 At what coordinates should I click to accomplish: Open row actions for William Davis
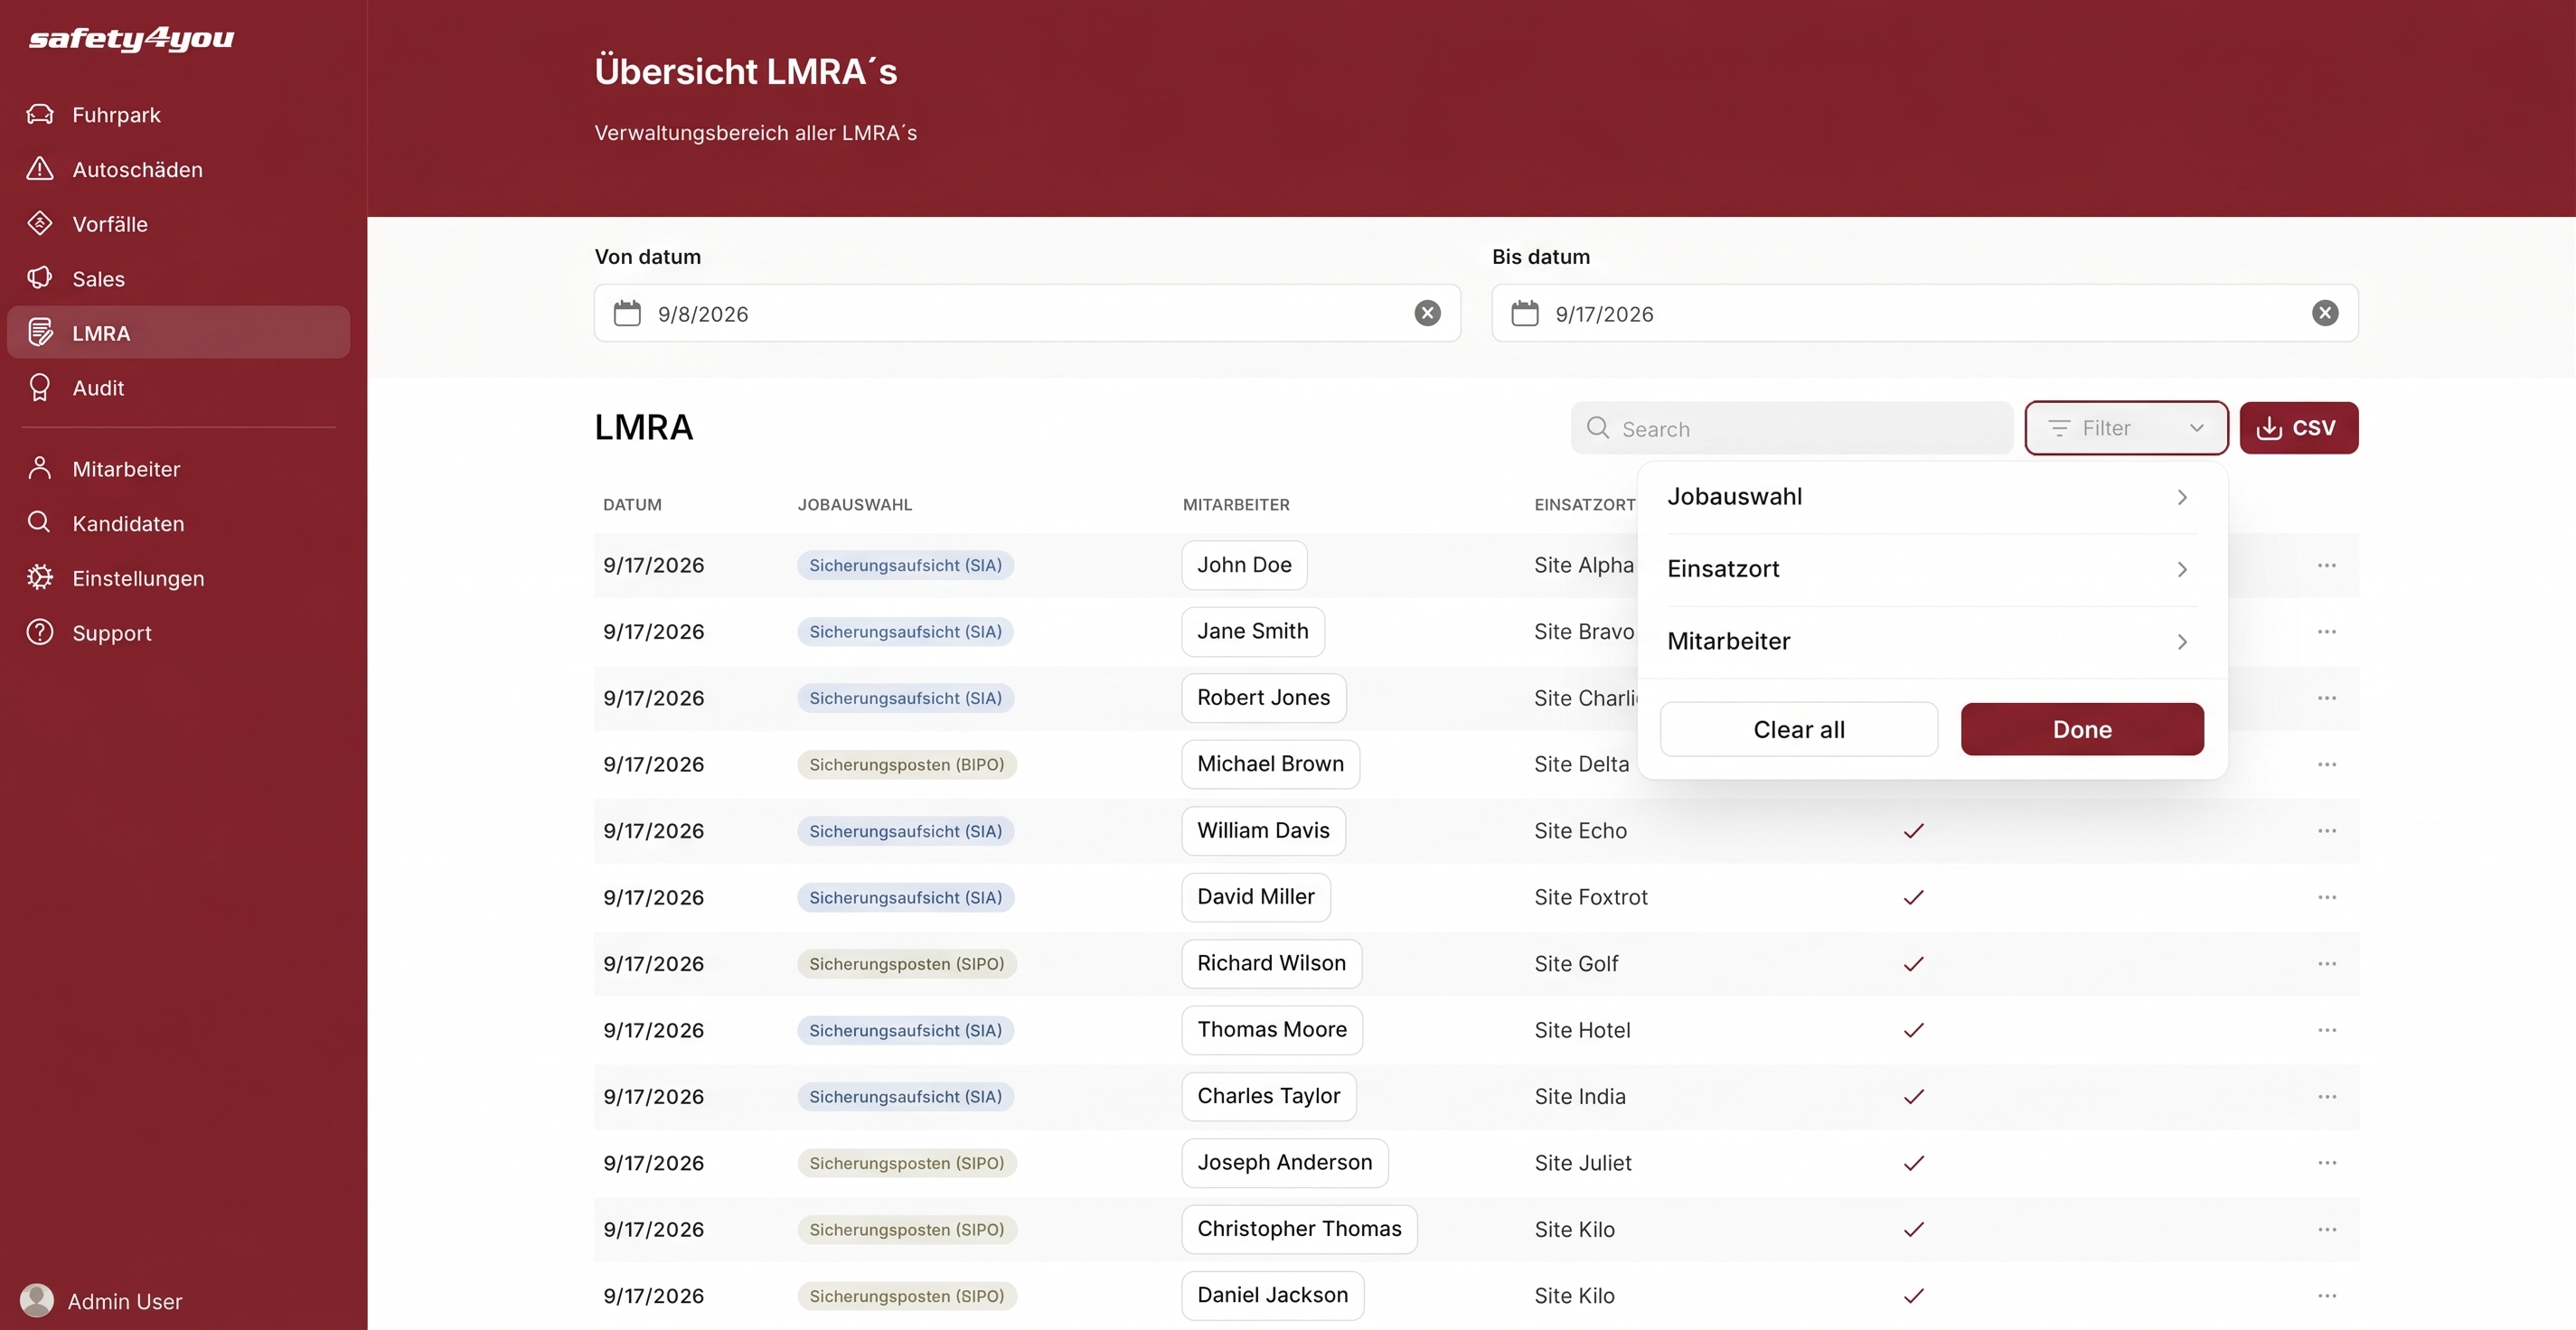pos(2327,831)
